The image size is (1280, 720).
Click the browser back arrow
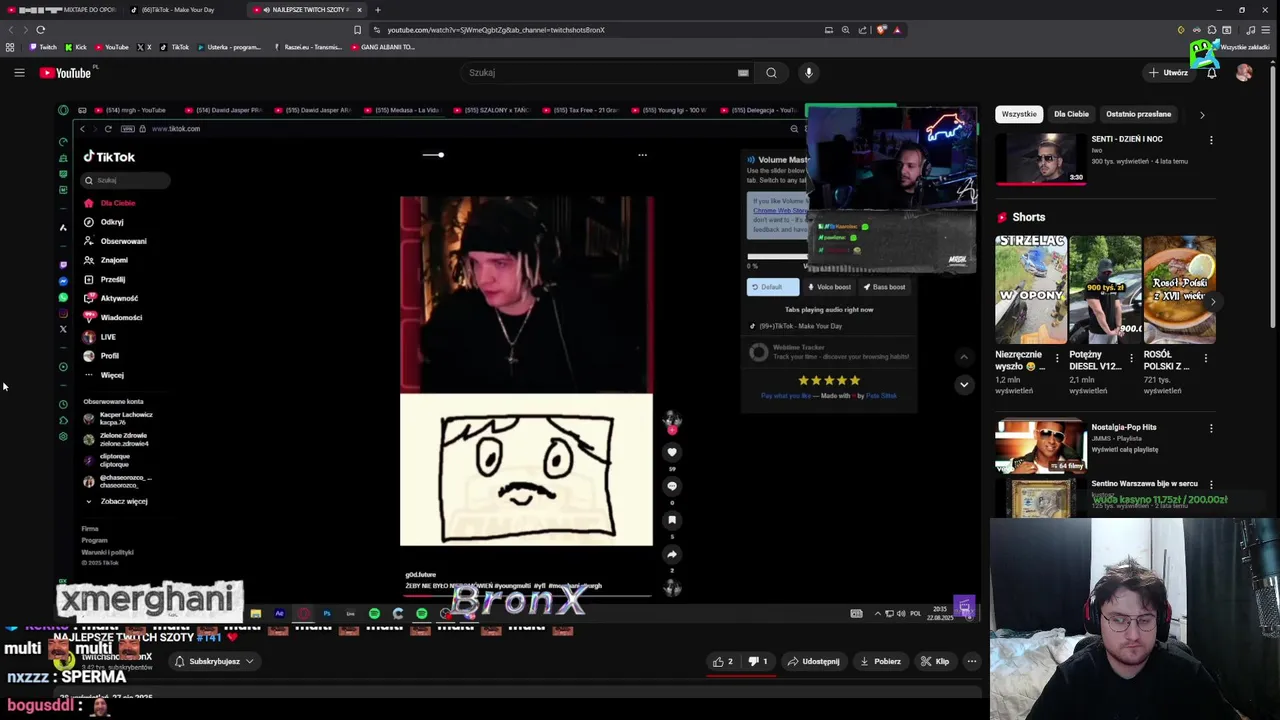(11, 30)
